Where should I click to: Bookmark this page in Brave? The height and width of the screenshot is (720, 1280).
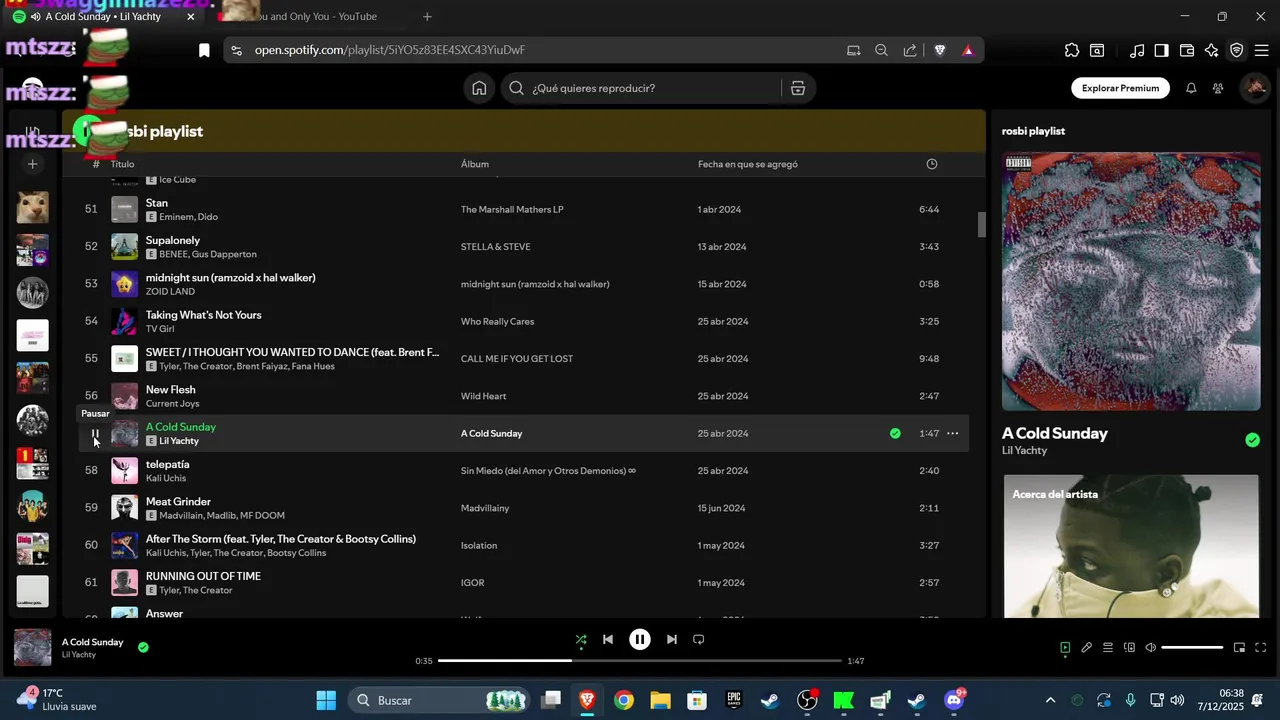tap(204, 50)
